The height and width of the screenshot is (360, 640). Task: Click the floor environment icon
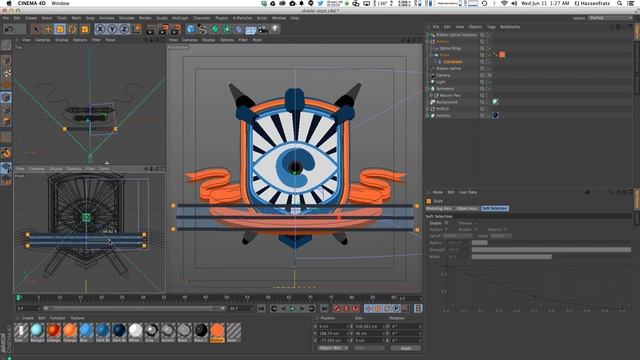[251, 29]
